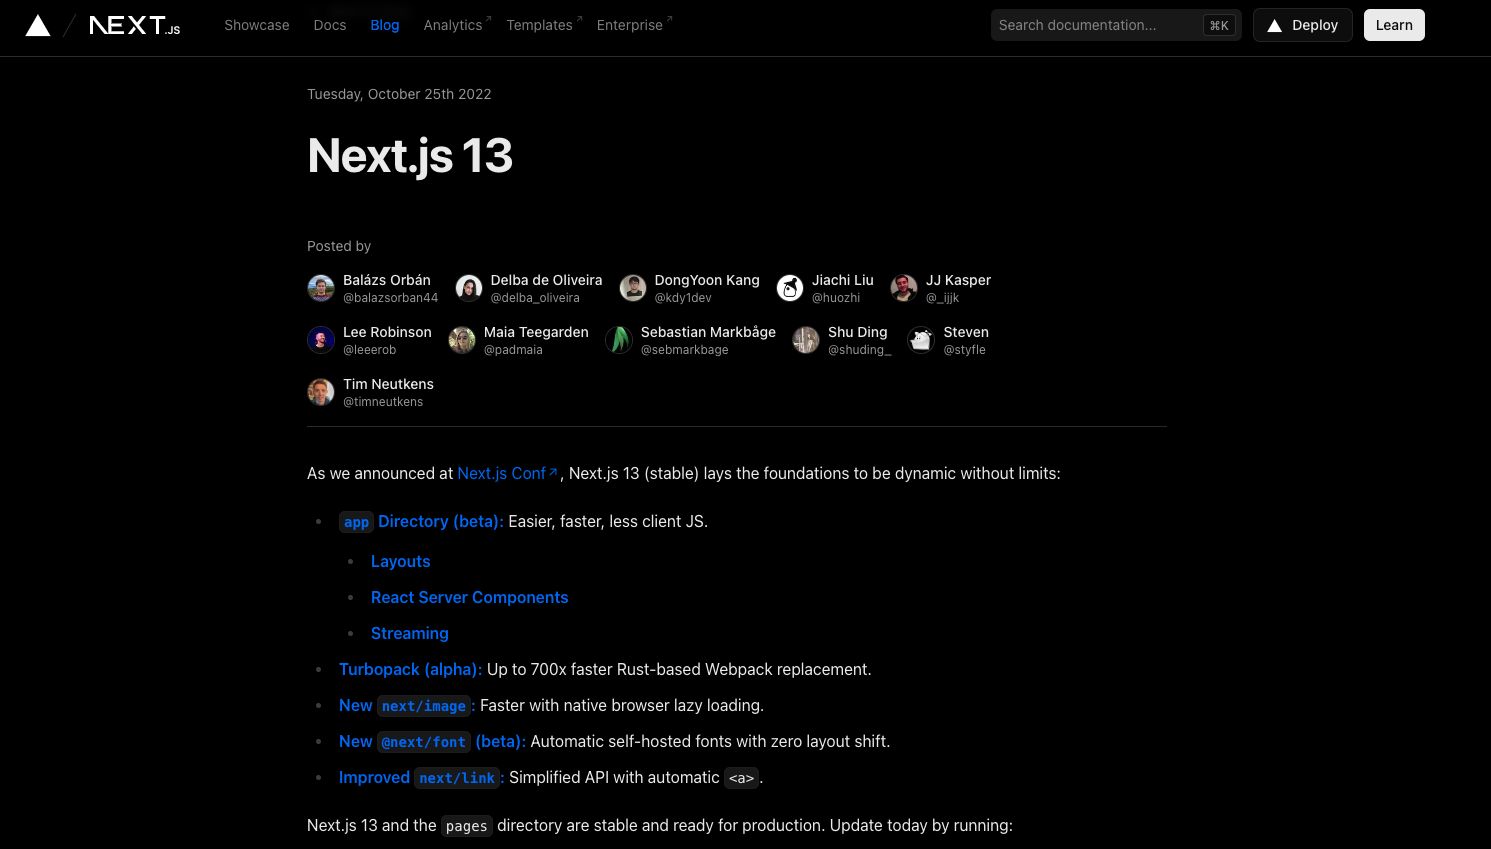Click the @padmaia handle
Screen dimensions: 1491x849
click(513, 350)
